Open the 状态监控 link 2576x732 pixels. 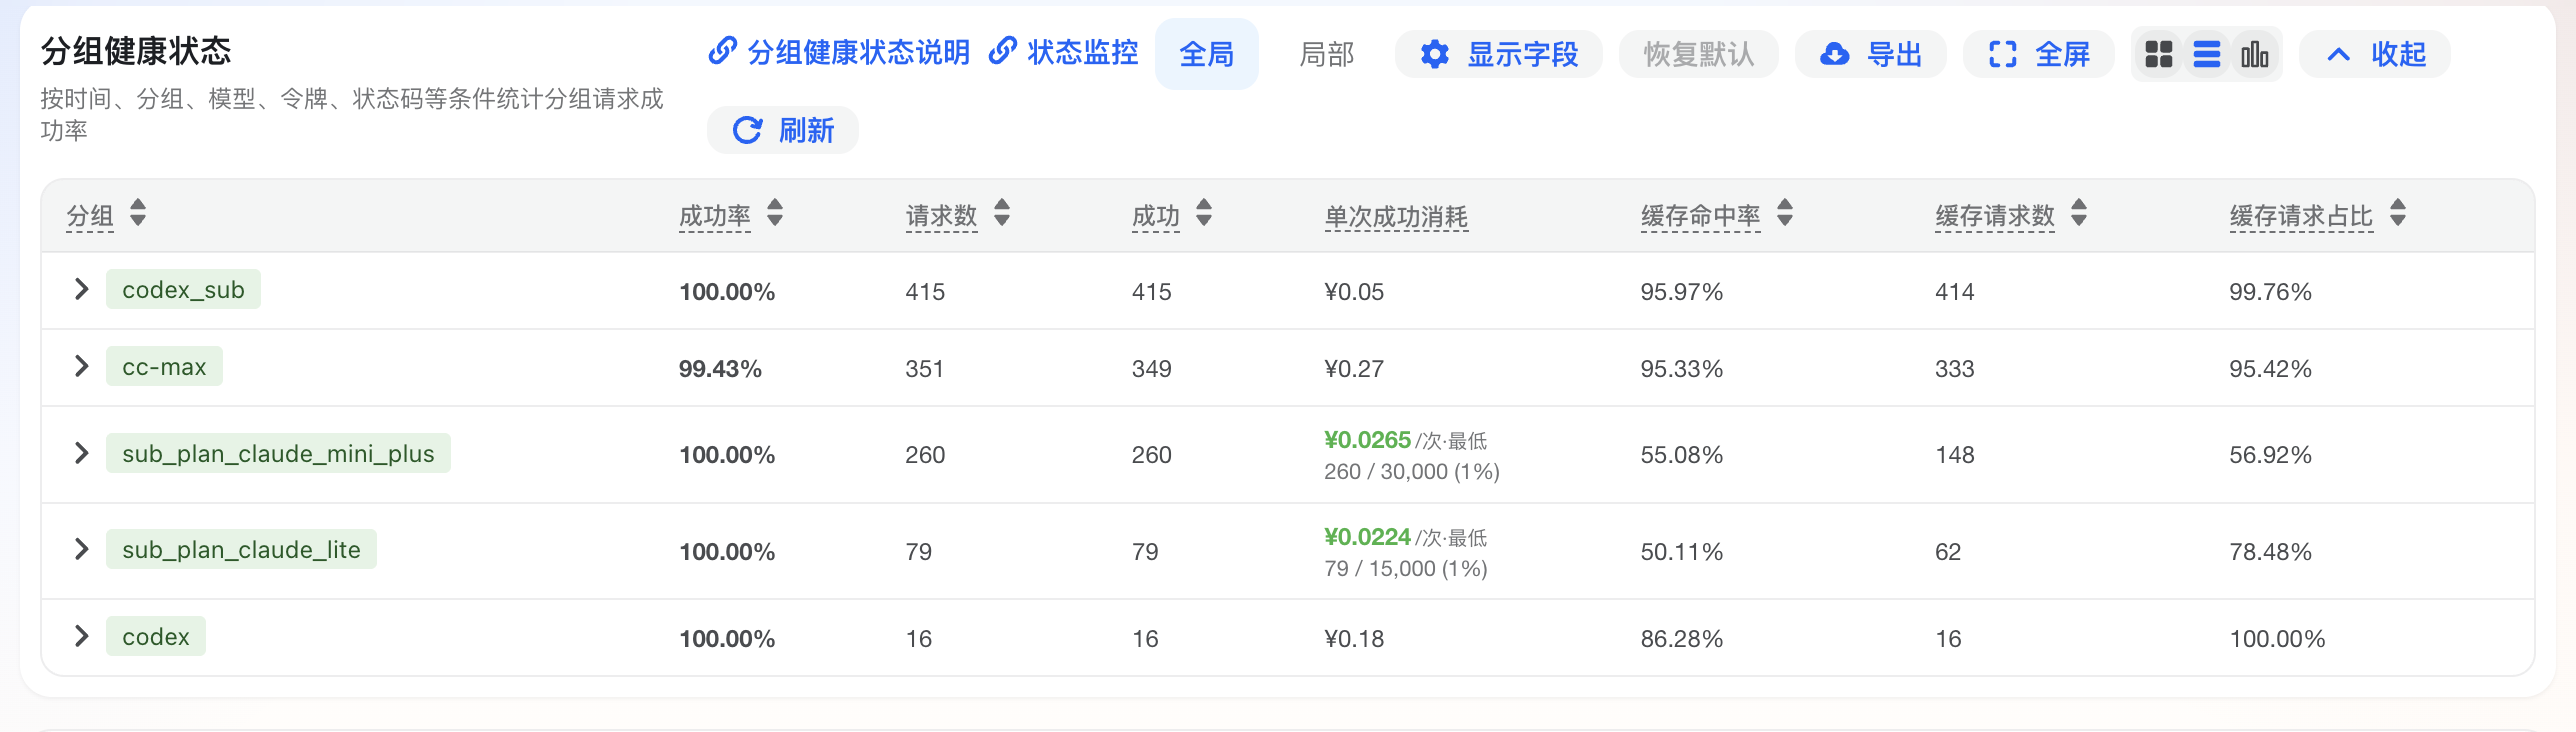point(1063,53)
